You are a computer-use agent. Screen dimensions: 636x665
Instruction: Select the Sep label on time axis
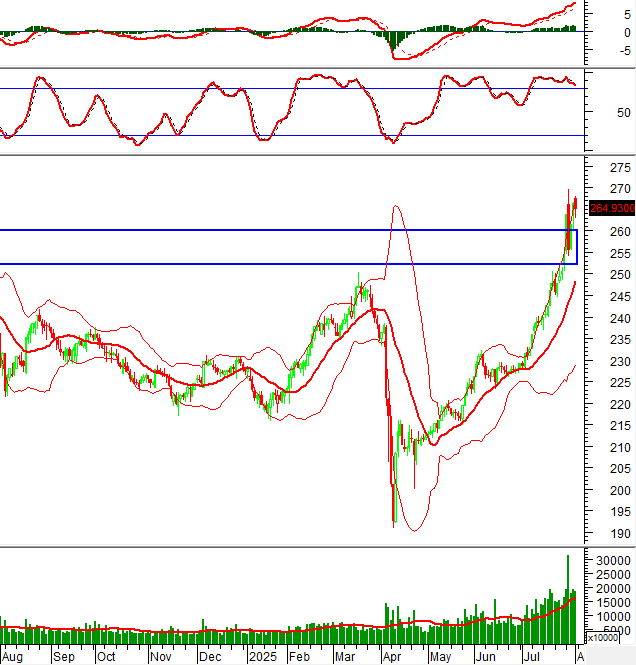tap(64, 657)
